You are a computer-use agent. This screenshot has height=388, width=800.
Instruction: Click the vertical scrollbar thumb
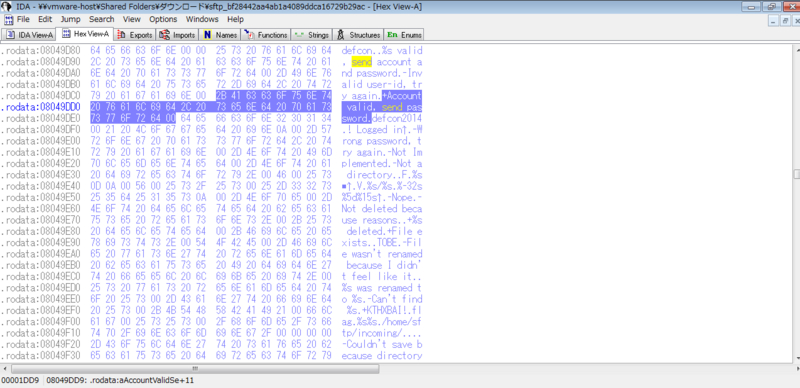click(796, 174)
